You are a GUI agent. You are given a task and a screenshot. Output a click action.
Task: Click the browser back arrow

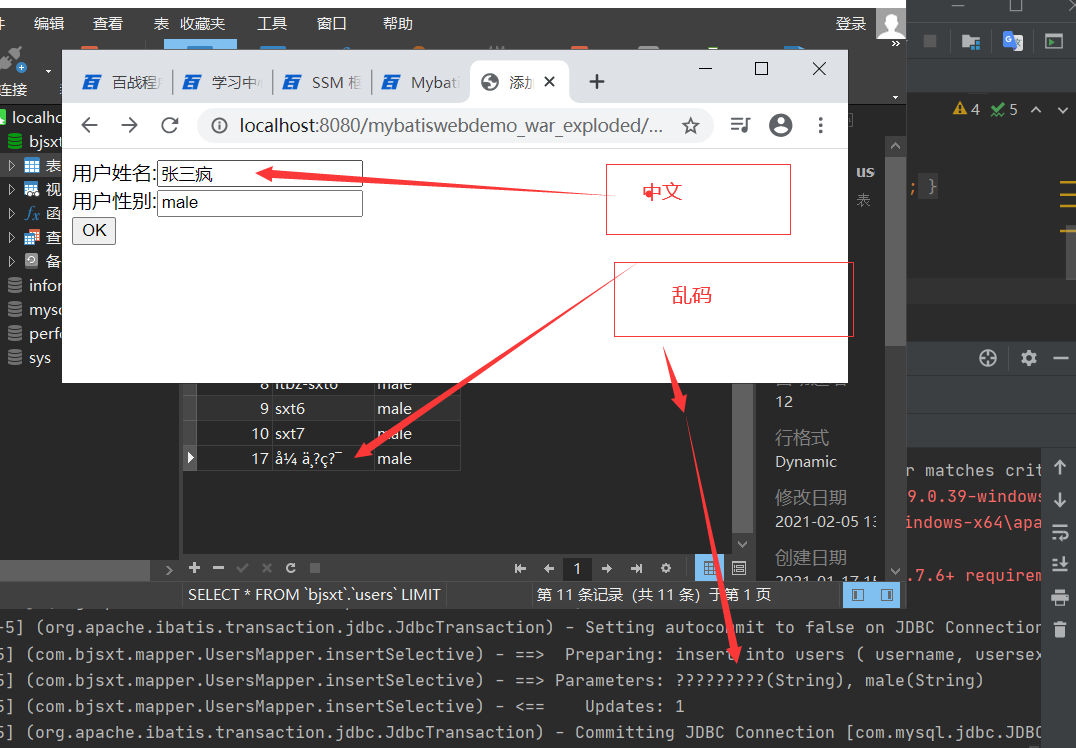pos(90,125)
